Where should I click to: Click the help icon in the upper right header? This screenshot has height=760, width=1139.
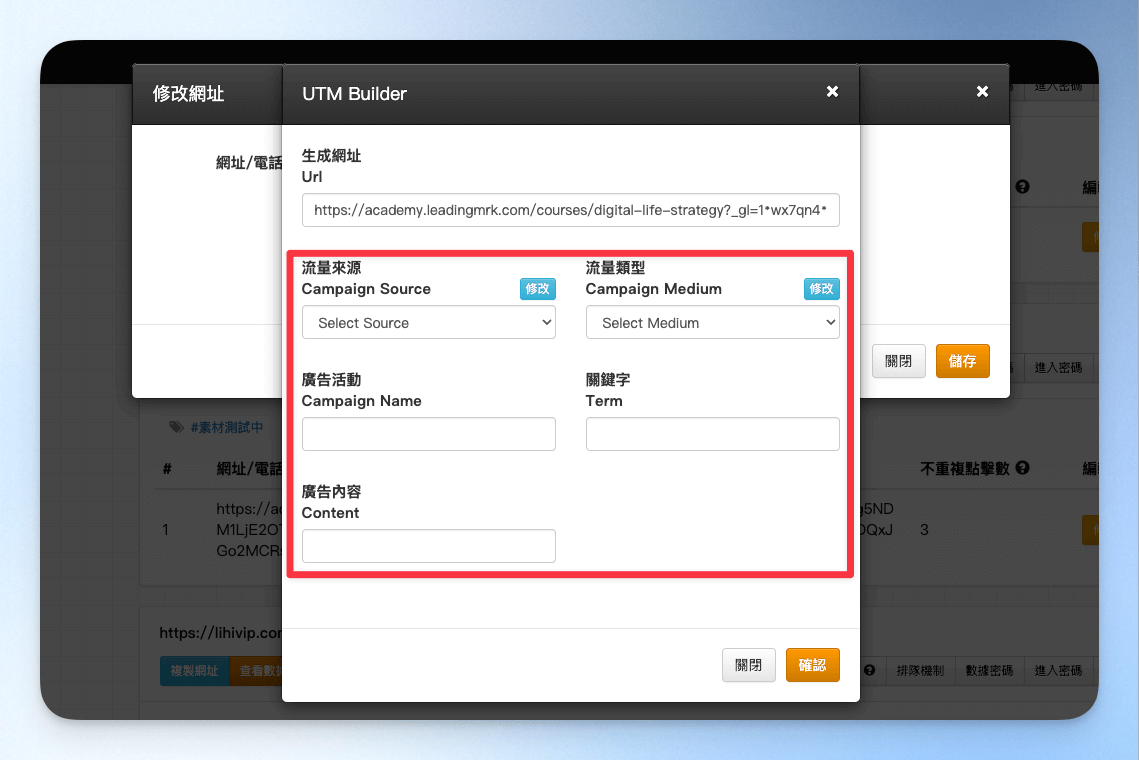pos(1023,187)
